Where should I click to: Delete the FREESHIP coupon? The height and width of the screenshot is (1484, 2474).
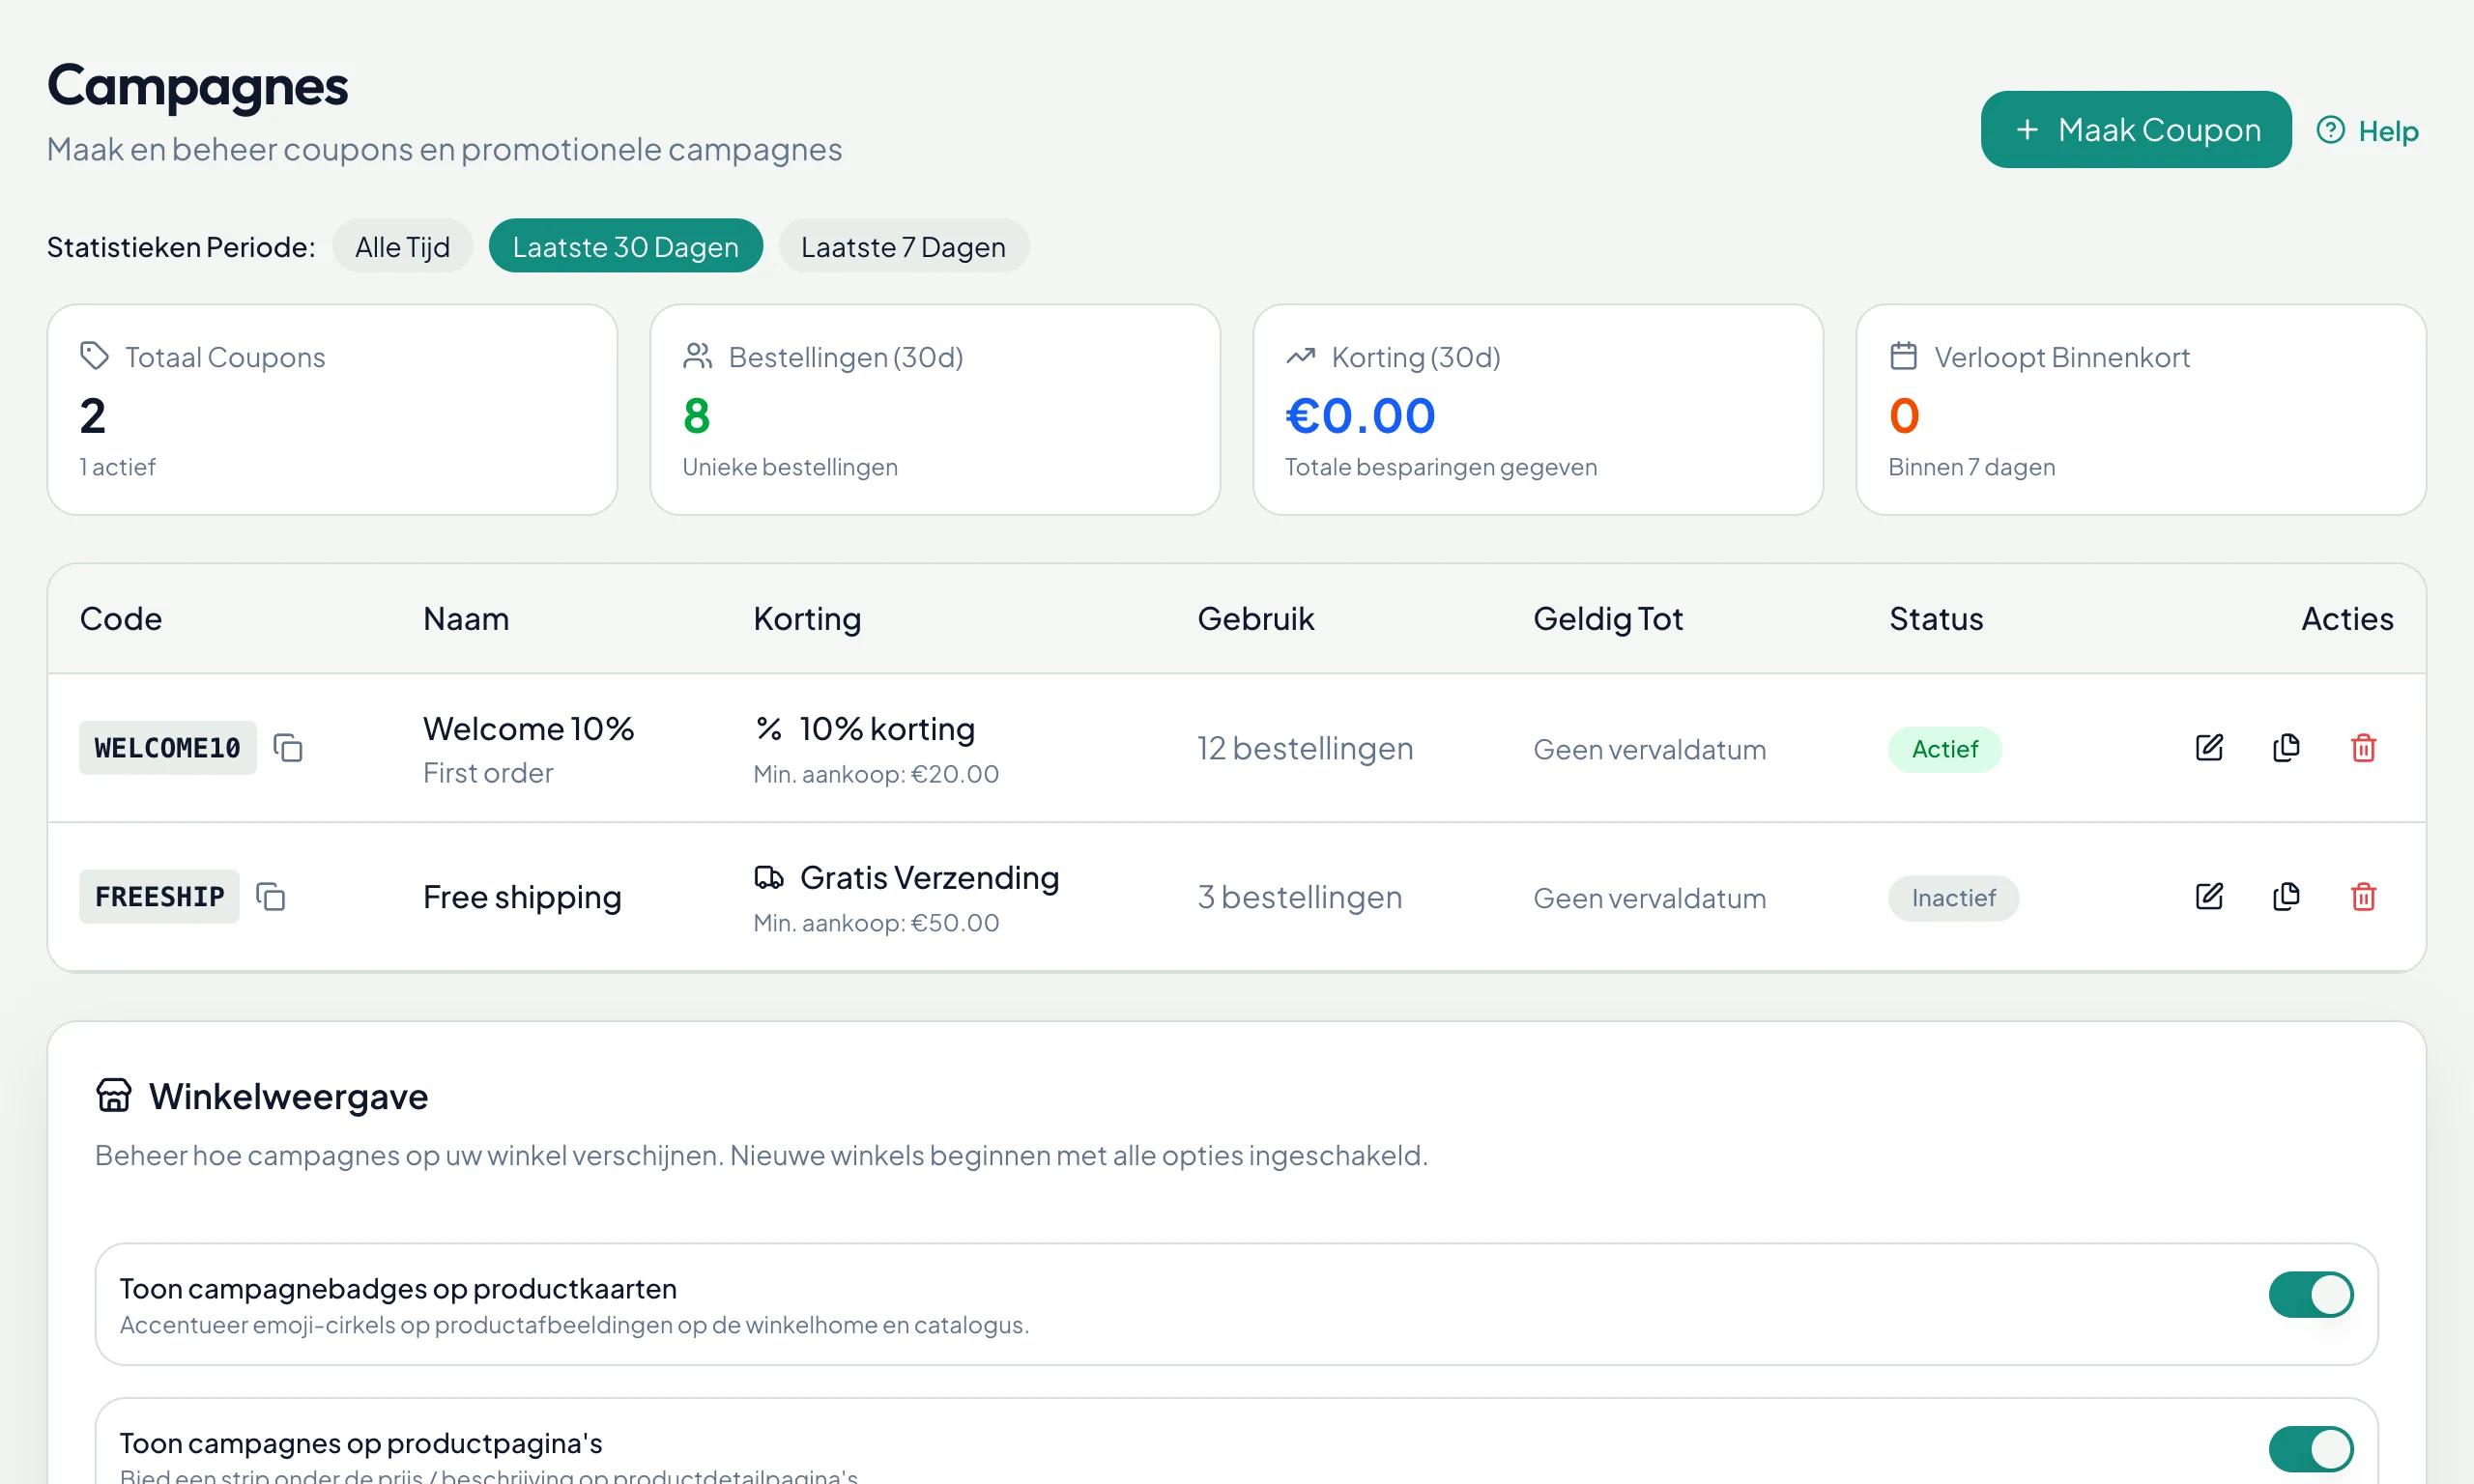pyautogui.click(x=2363, y=897)
